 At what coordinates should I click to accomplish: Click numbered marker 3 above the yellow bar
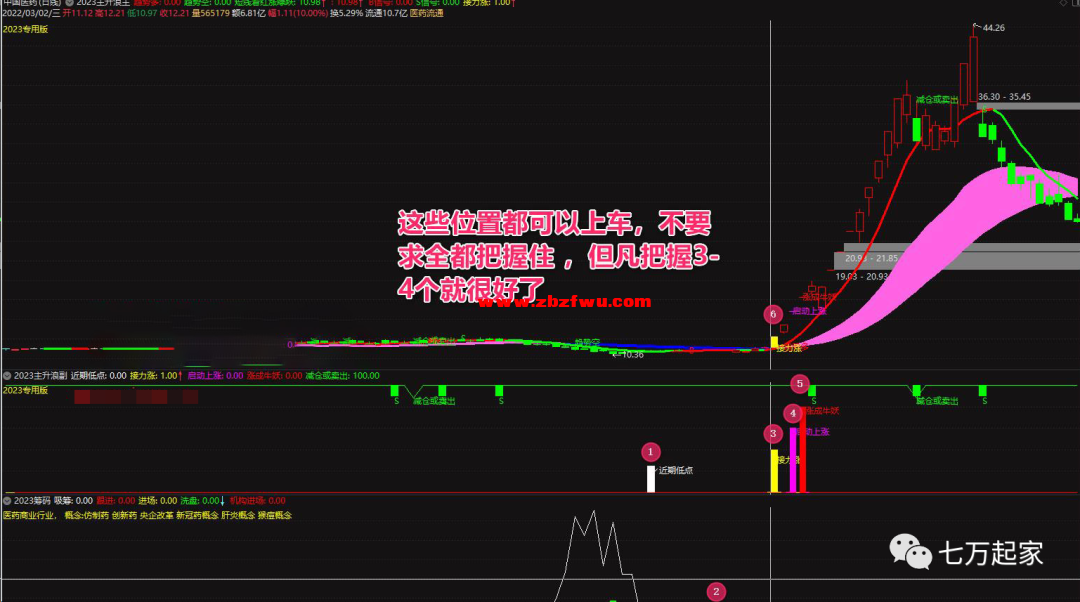point(773,433)
